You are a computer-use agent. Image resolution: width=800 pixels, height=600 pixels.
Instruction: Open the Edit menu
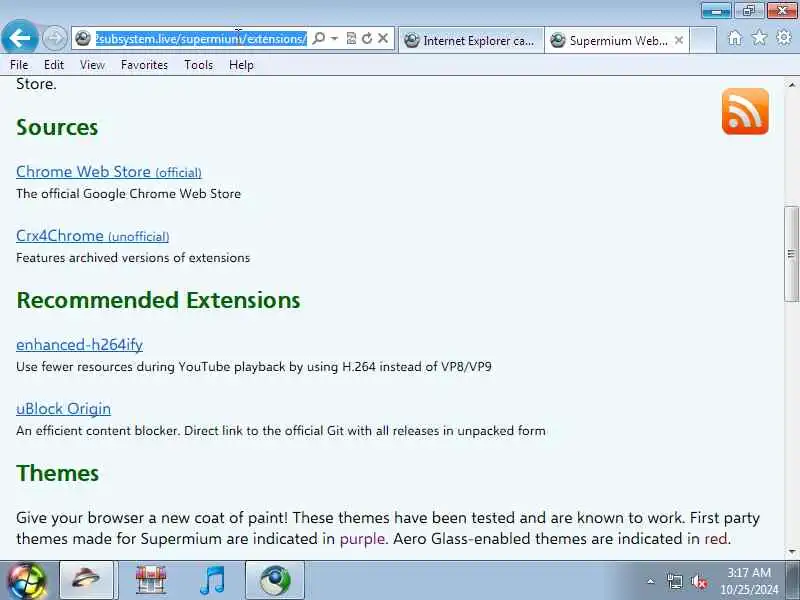click(54, 65)
